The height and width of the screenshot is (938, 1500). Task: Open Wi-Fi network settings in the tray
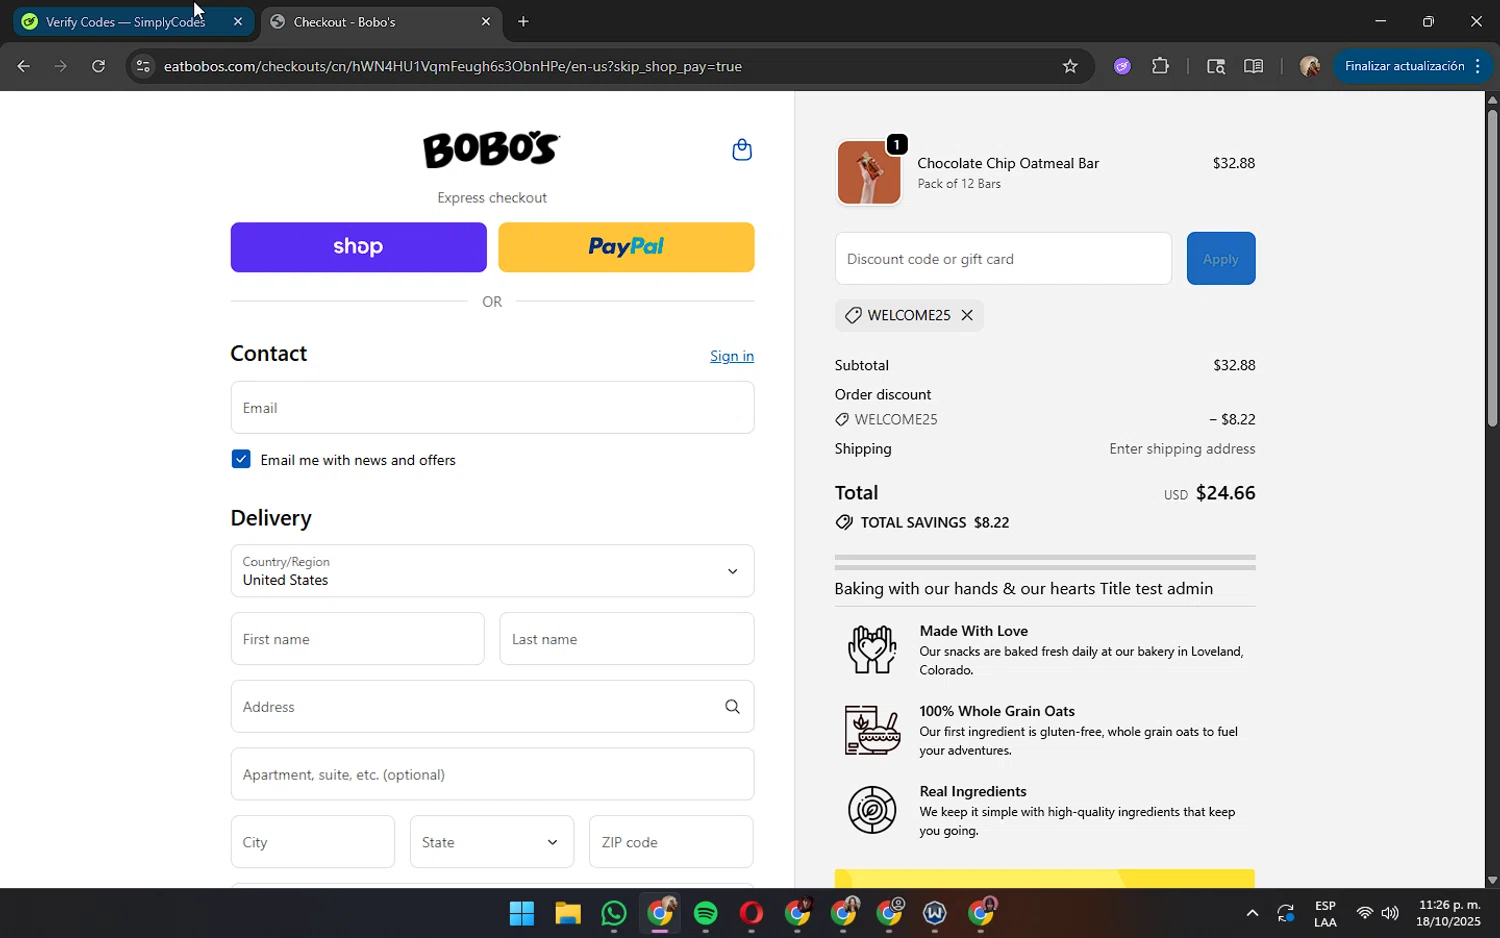pyautogui.click(x=1364, y=913)
